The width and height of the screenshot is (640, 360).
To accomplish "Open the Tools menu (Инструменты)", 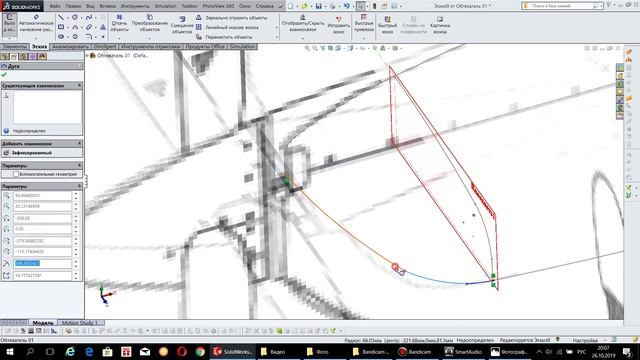I will click(x=136, y=6).
